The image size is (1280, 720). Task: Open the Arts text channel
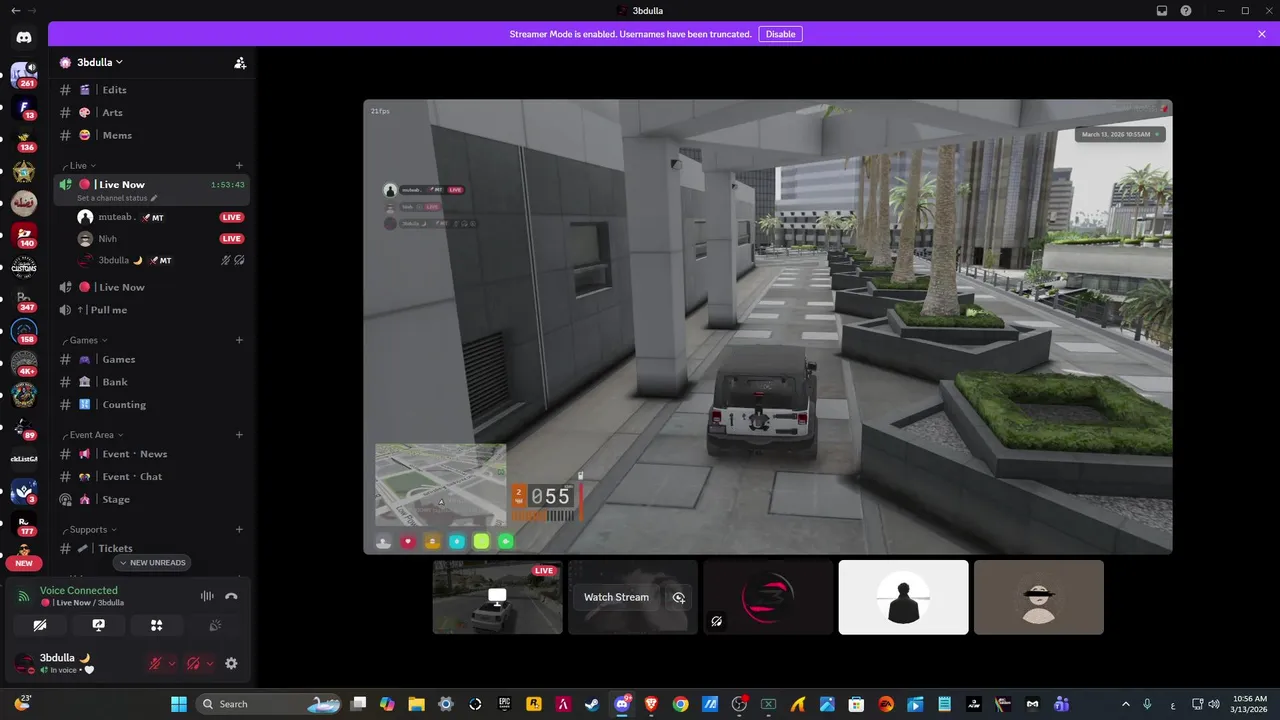(x=152, y=113)
